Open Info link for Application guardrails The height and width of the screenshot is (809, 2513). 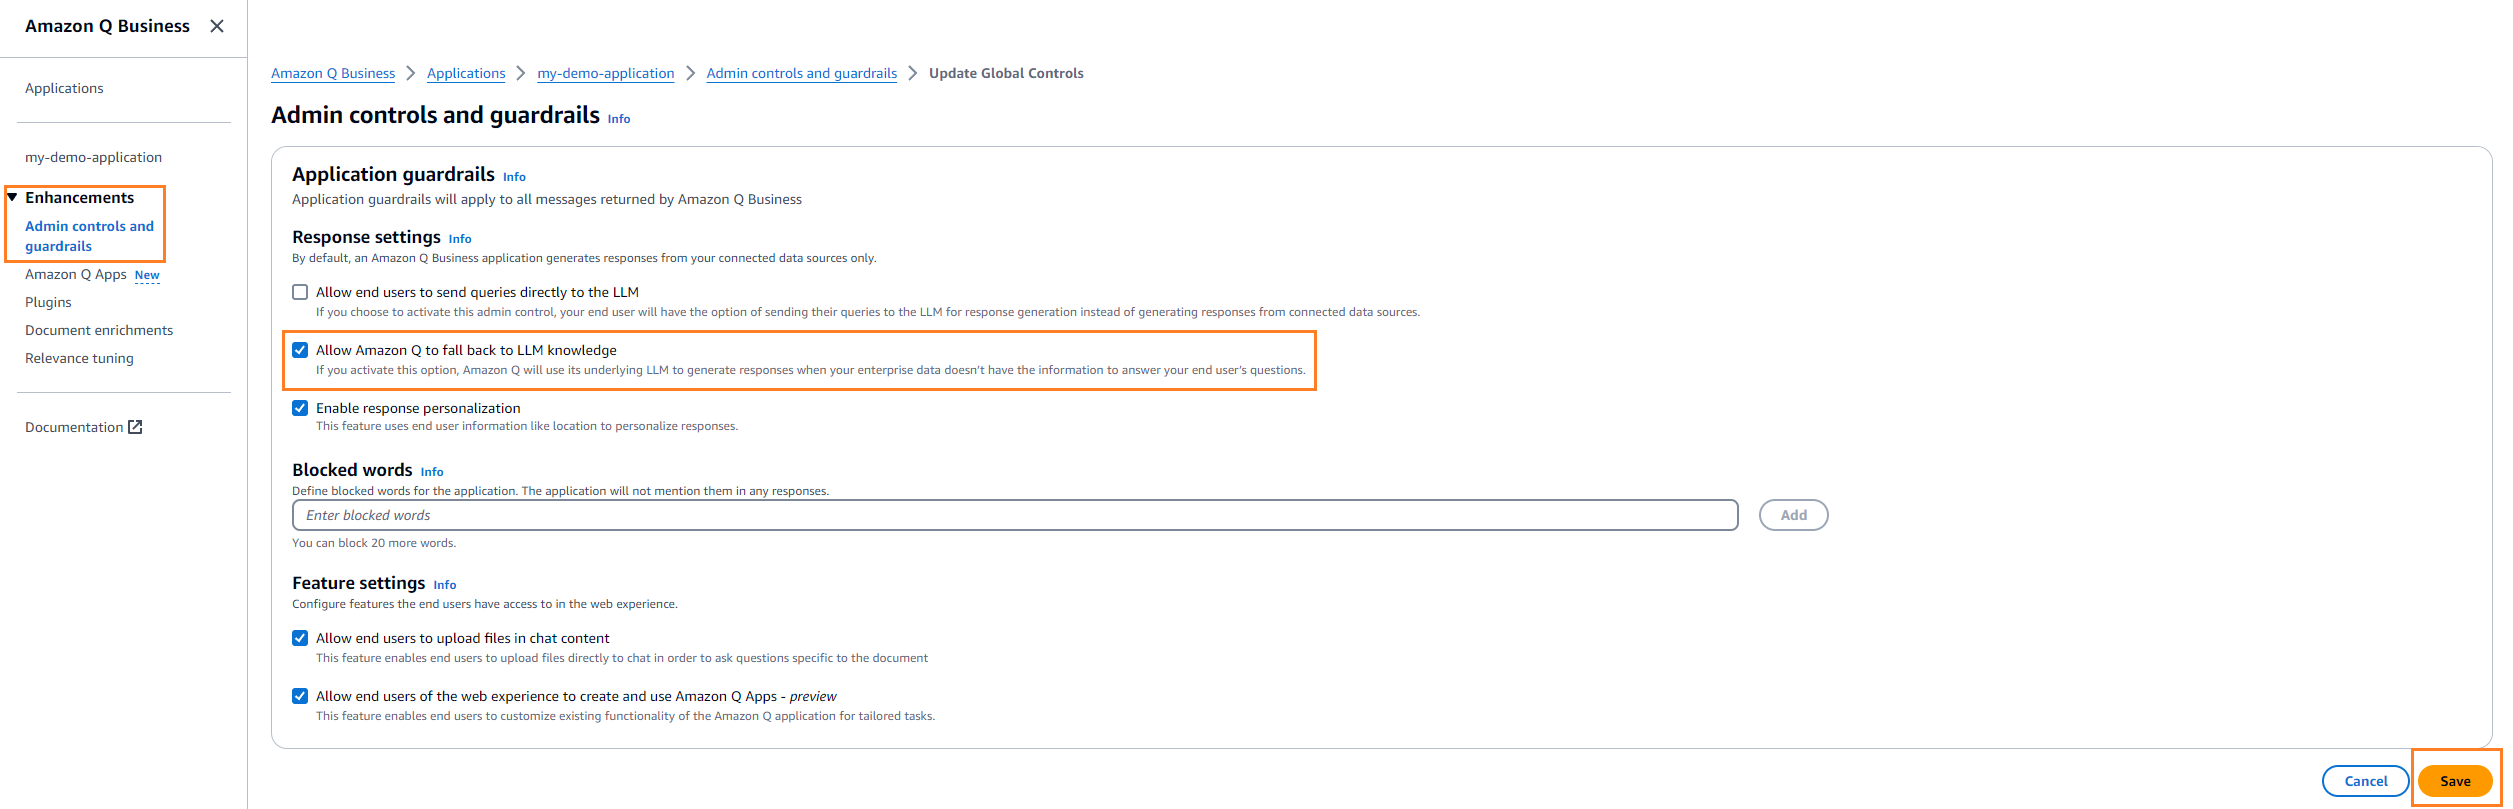point(514,177)
